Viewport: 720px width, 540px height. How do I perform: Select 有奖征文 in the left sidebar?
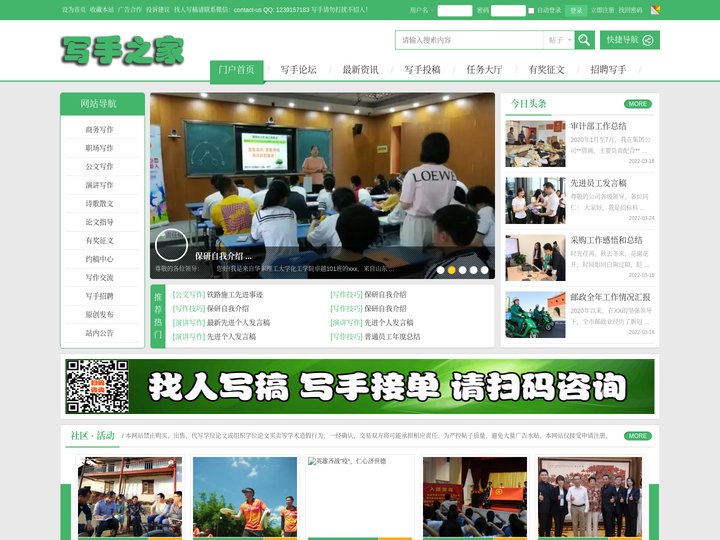click(100, 241)
